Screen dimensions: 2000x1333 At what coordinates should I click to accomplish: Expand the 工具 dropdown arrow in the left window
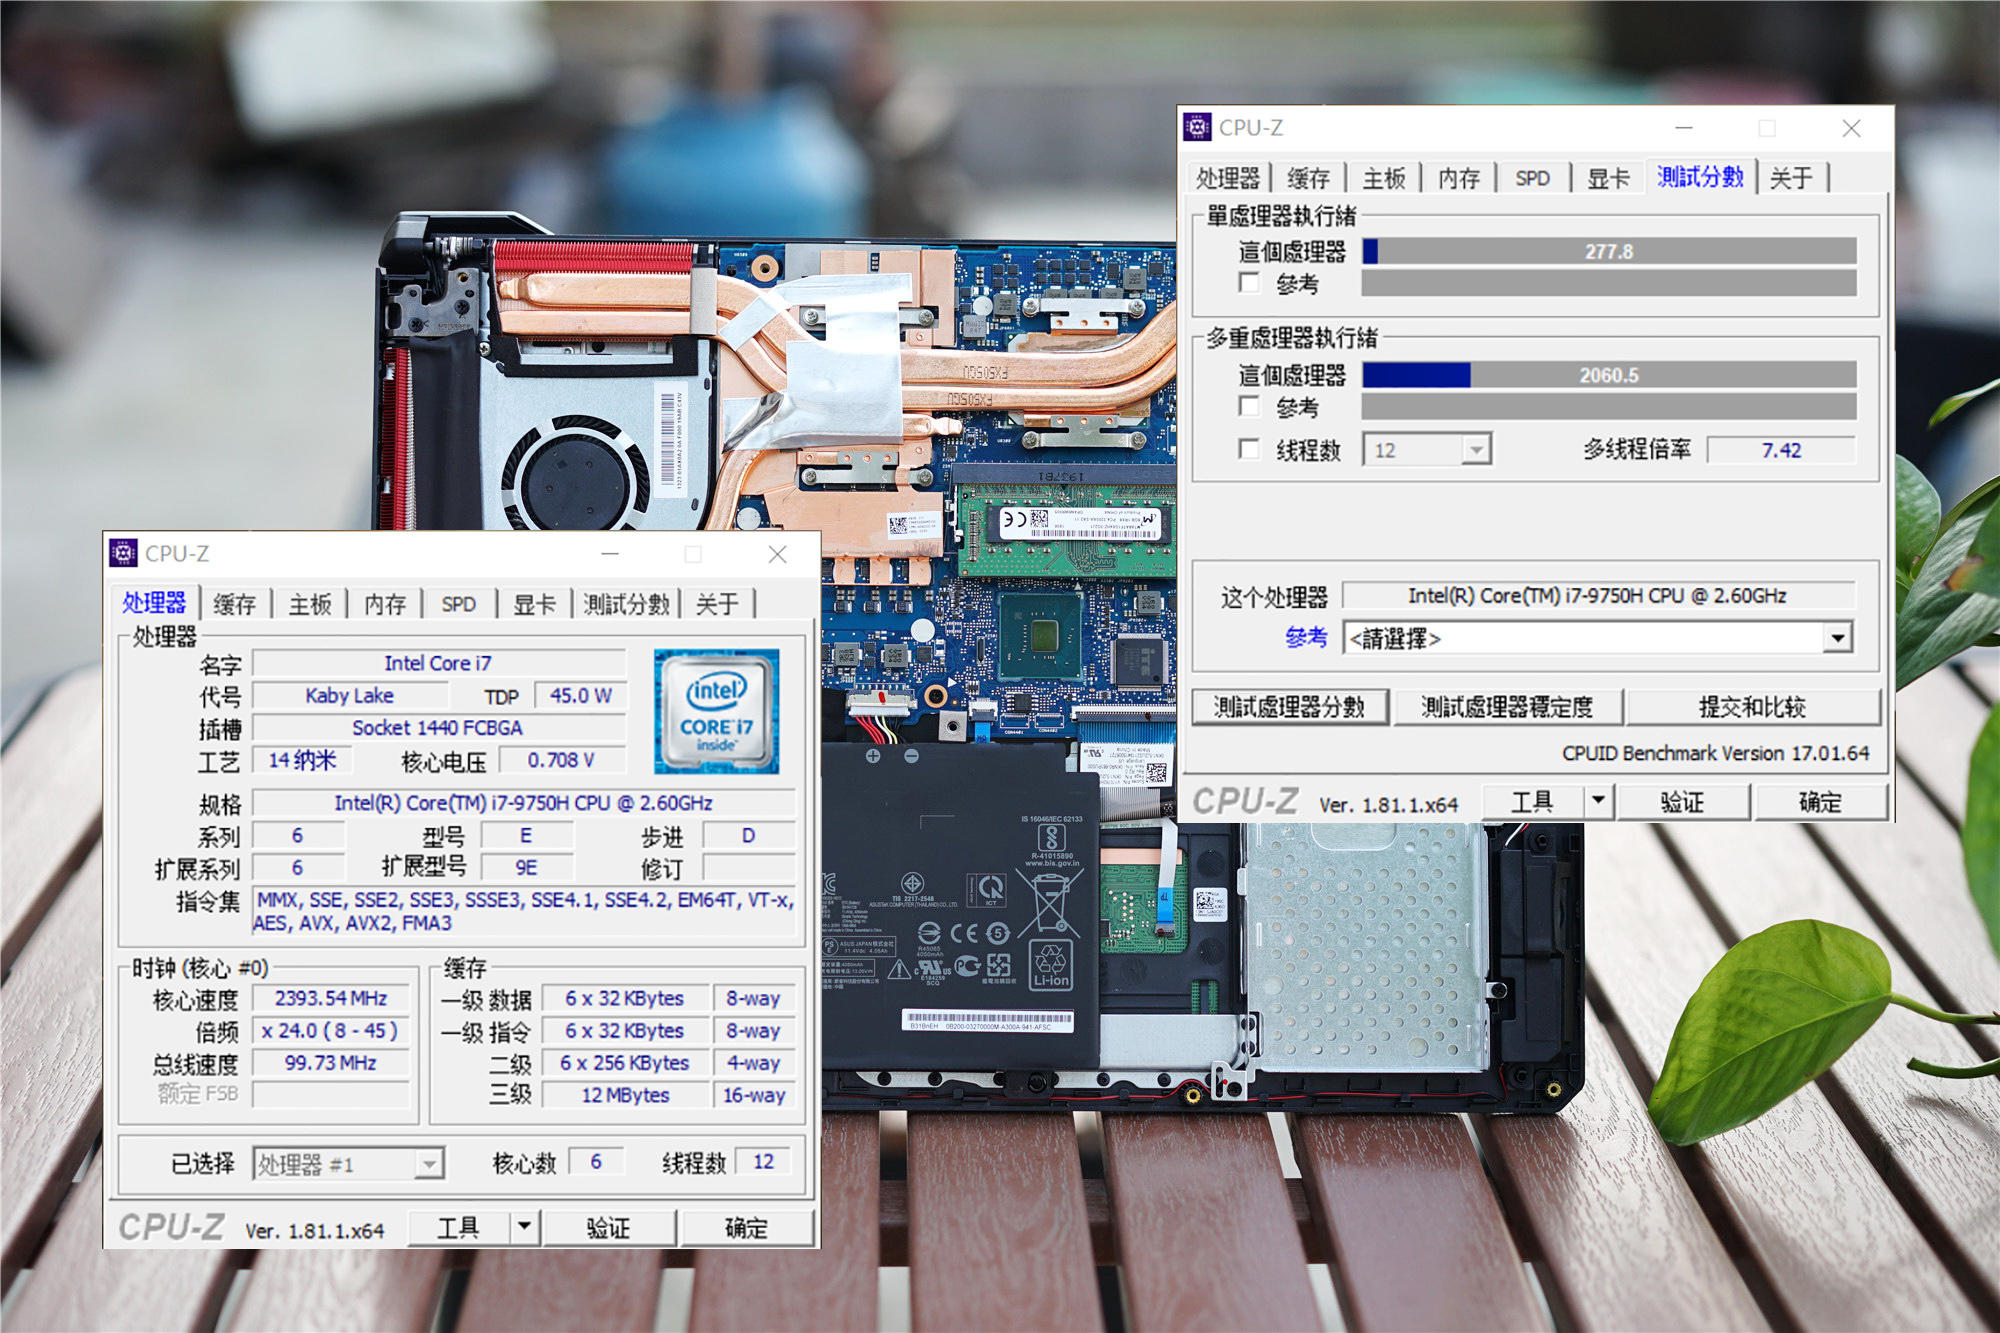click(x=522, y=1226)
